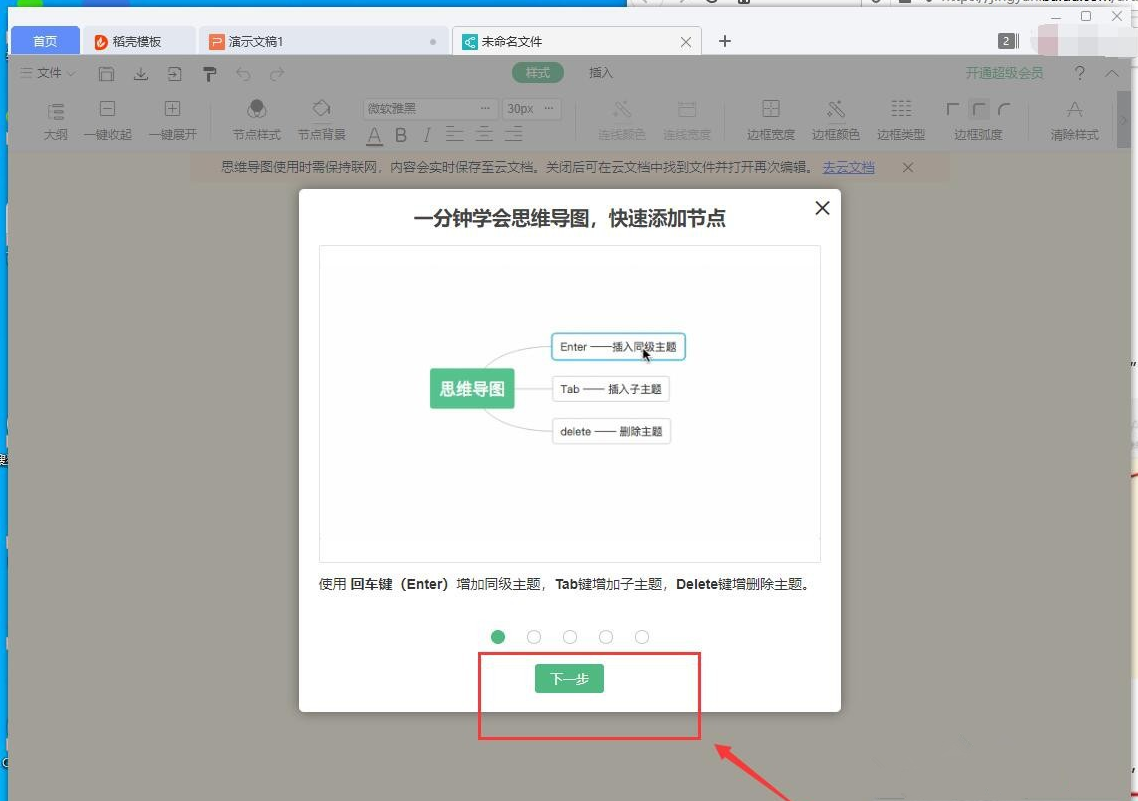
Task: Open the font color A picker
Action: 374,135
